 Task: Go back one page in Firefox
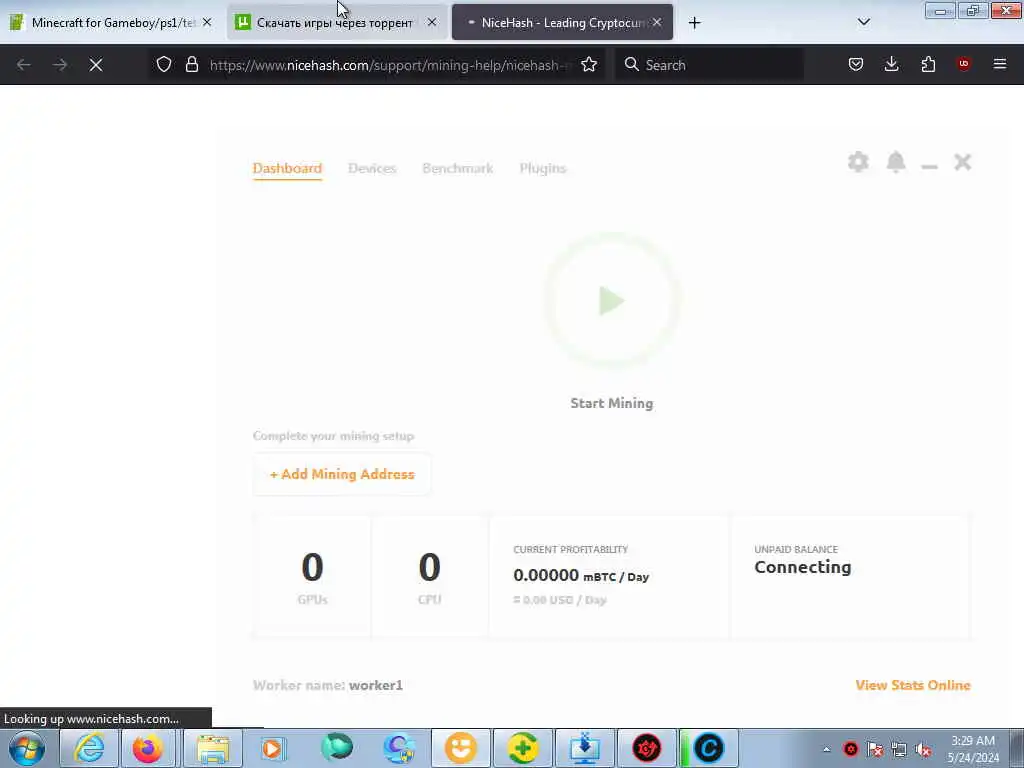24,65
